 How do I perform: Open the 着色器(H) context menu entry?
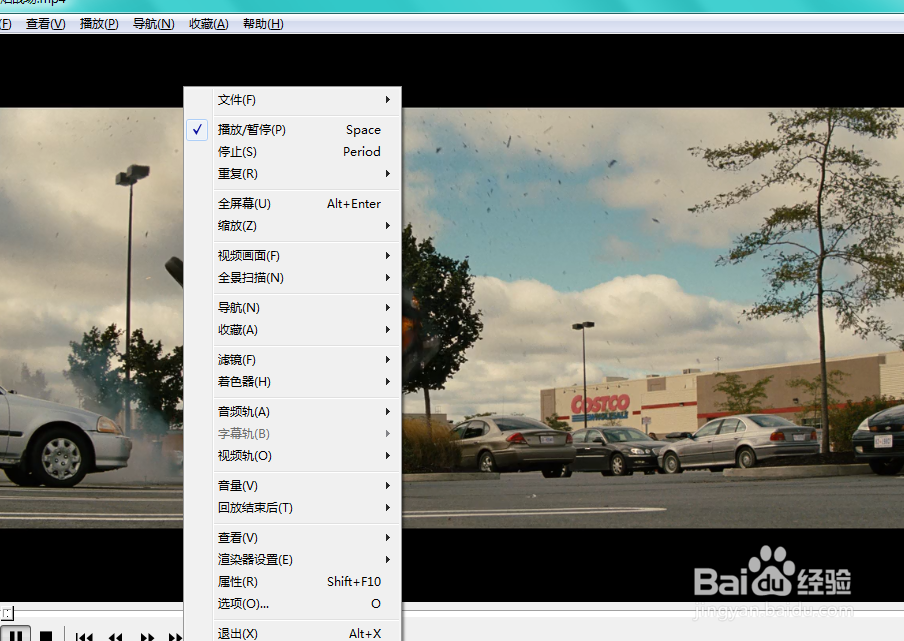pyautogui.click(x=293, y=382)
